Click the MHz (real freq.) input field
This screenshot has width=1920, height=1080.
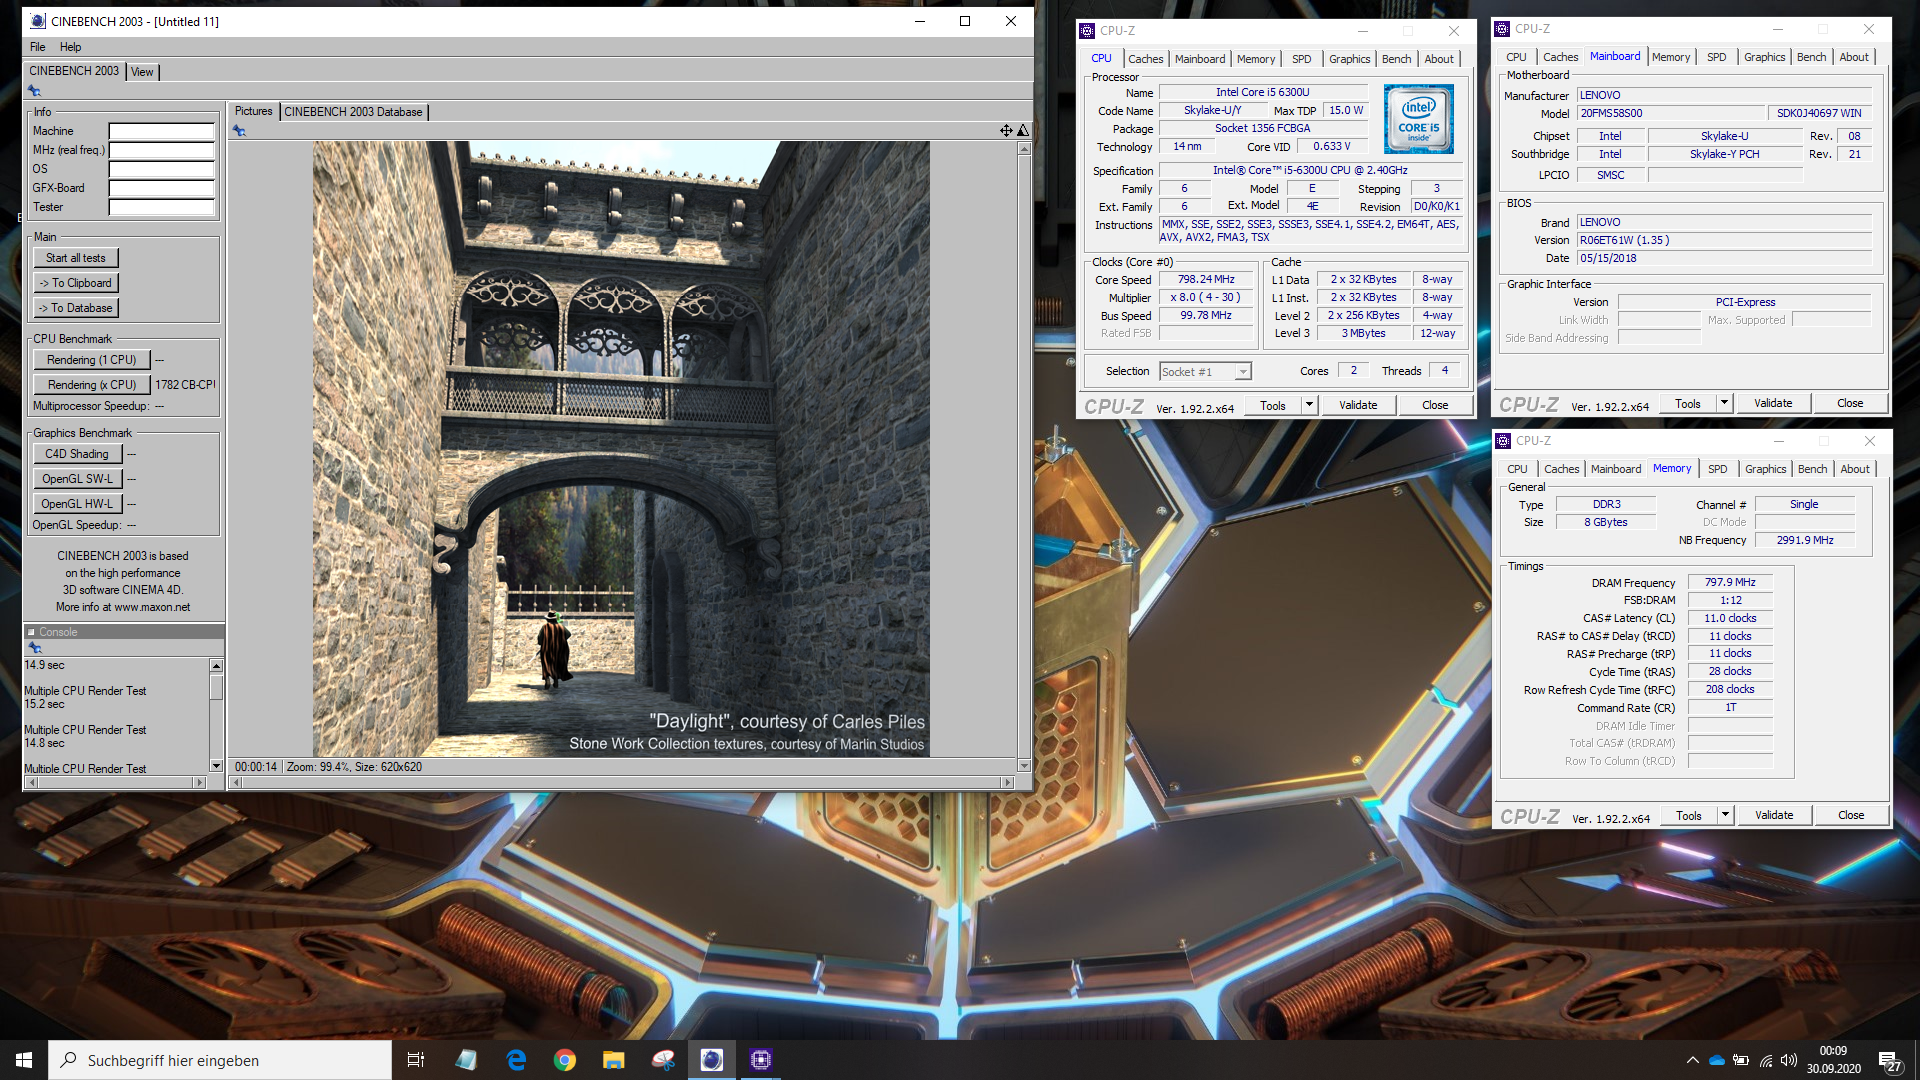click(x=162, y=150)
